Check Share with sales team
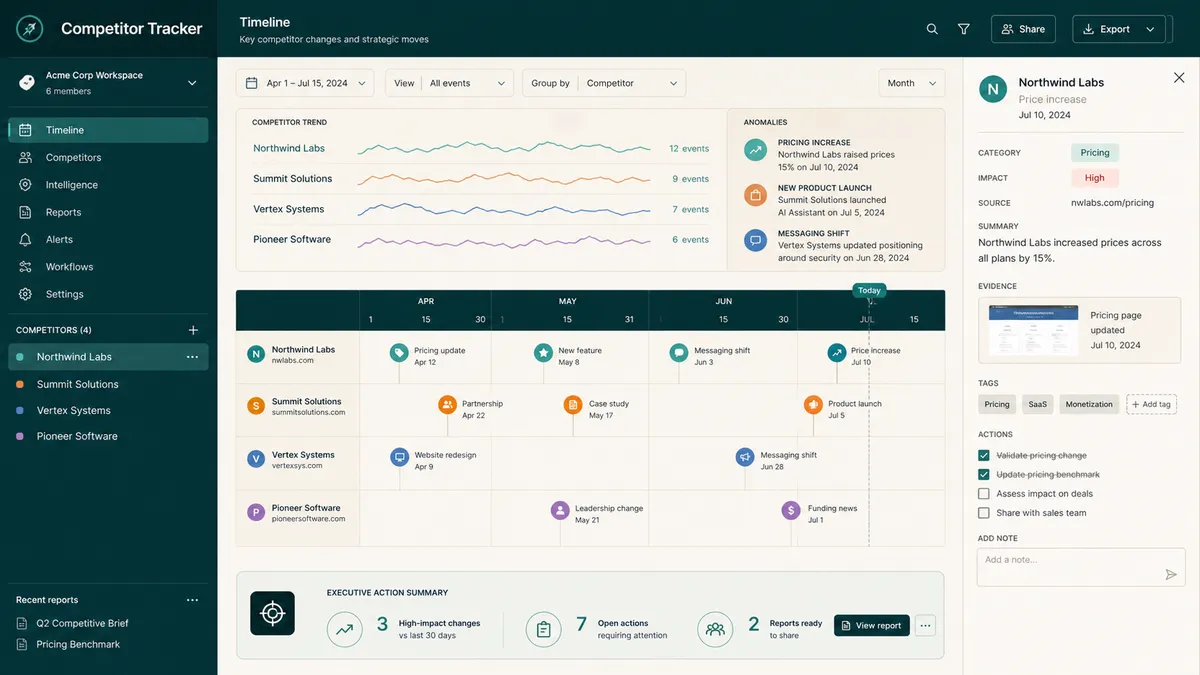The width and height of the screenshot is (1200, 675). (984, 513)
